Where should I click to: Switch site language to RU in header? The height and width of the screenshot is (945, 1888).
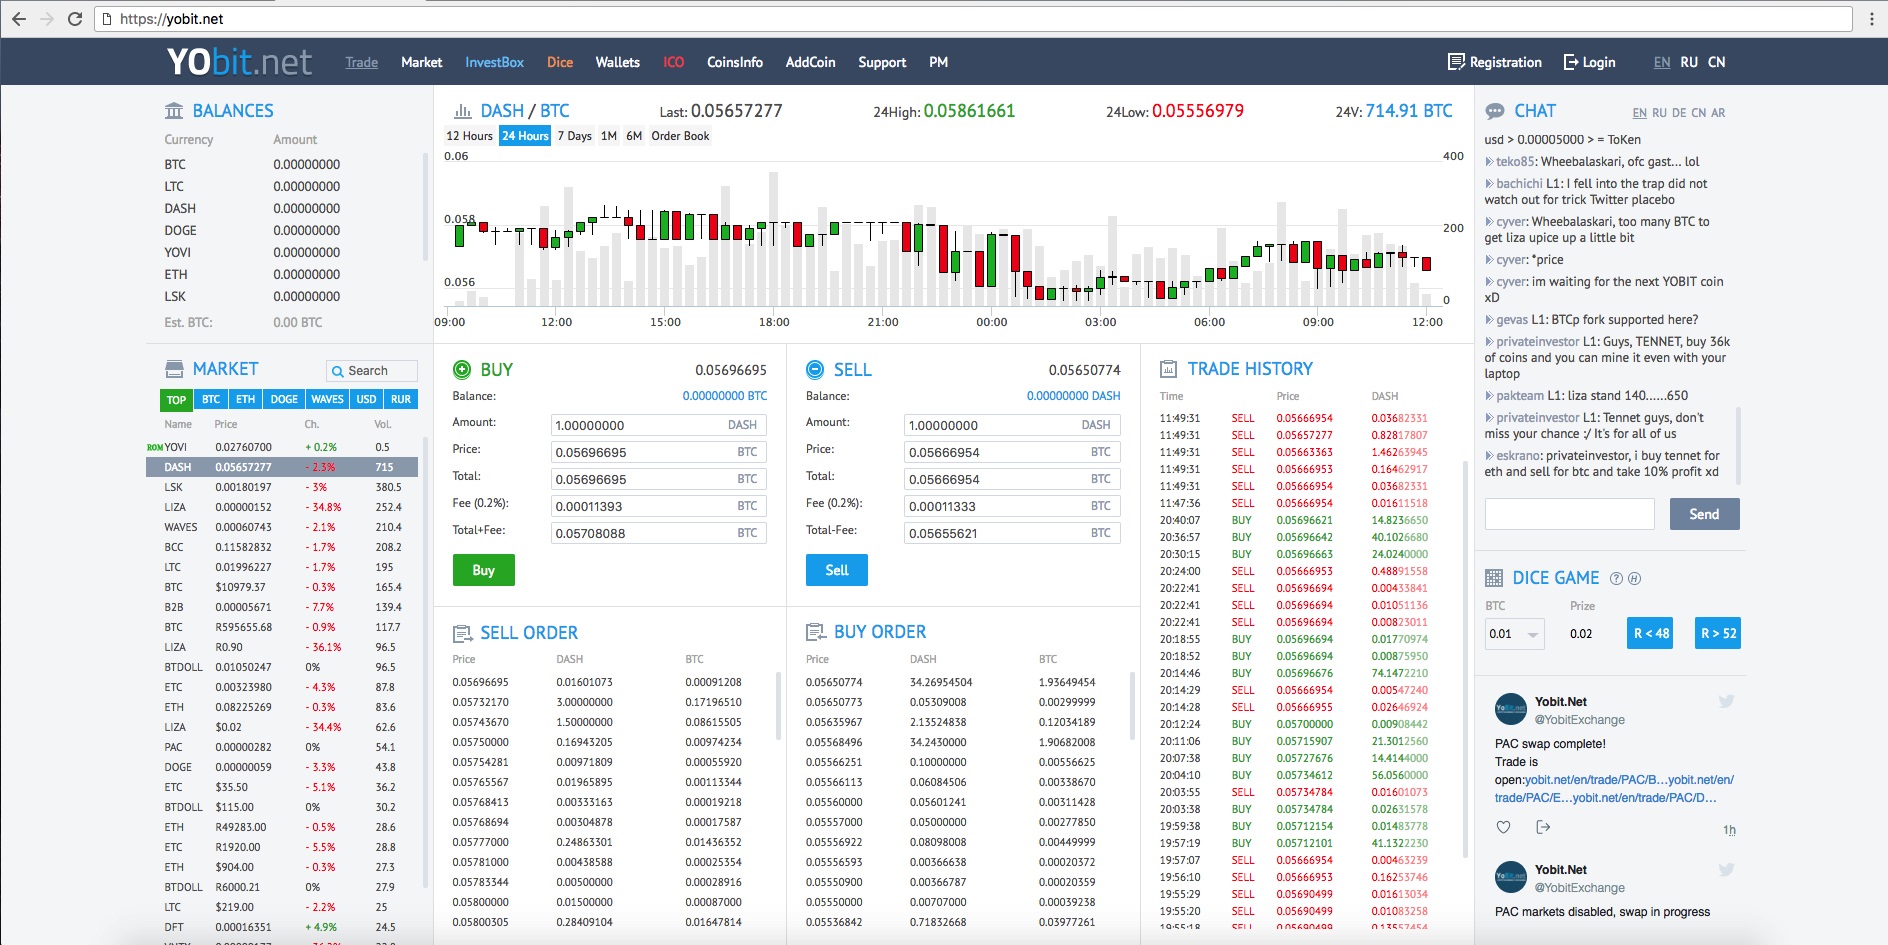click(x=1689, y=62)
